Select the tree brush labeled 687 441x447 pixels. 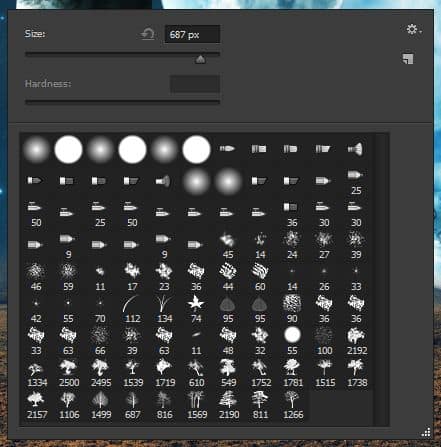132,405
